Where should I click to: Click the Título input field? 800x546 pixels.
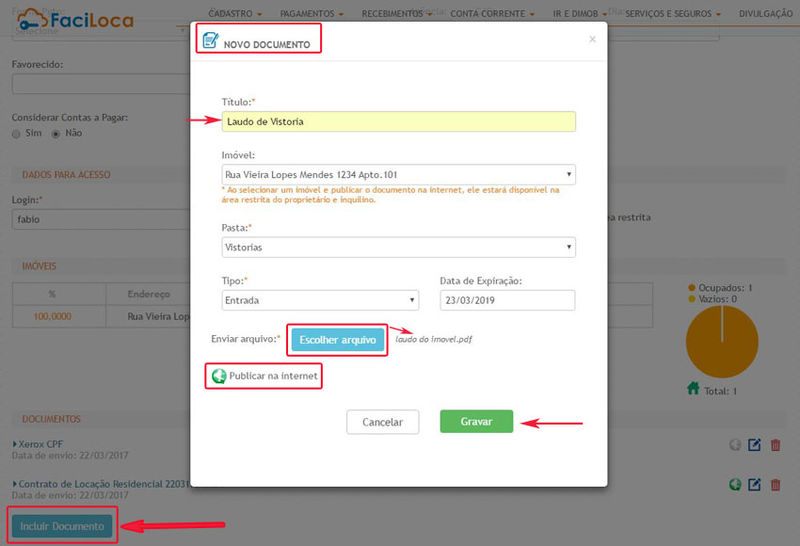coord(398,122)
